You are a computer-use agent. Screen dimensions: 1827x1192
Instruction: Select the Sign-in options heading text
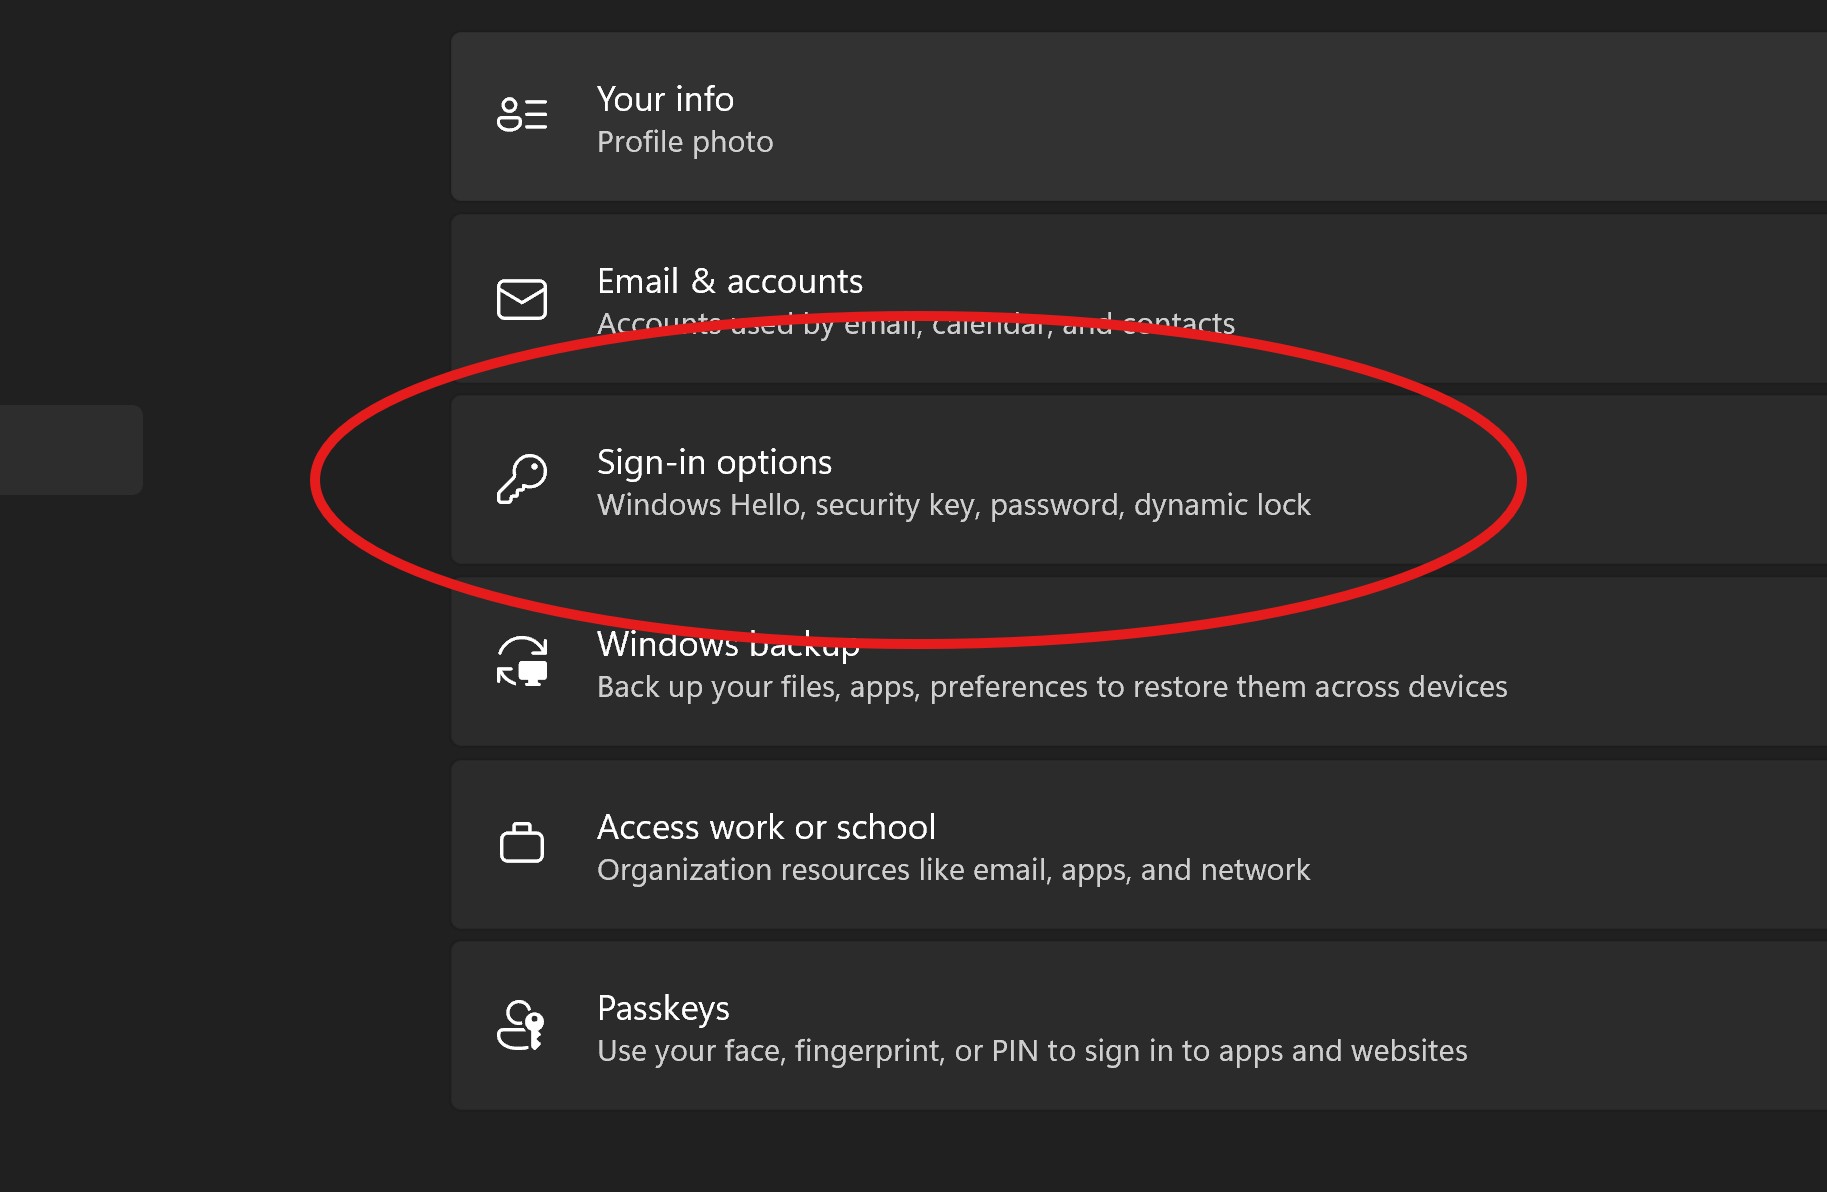[714, 462]
